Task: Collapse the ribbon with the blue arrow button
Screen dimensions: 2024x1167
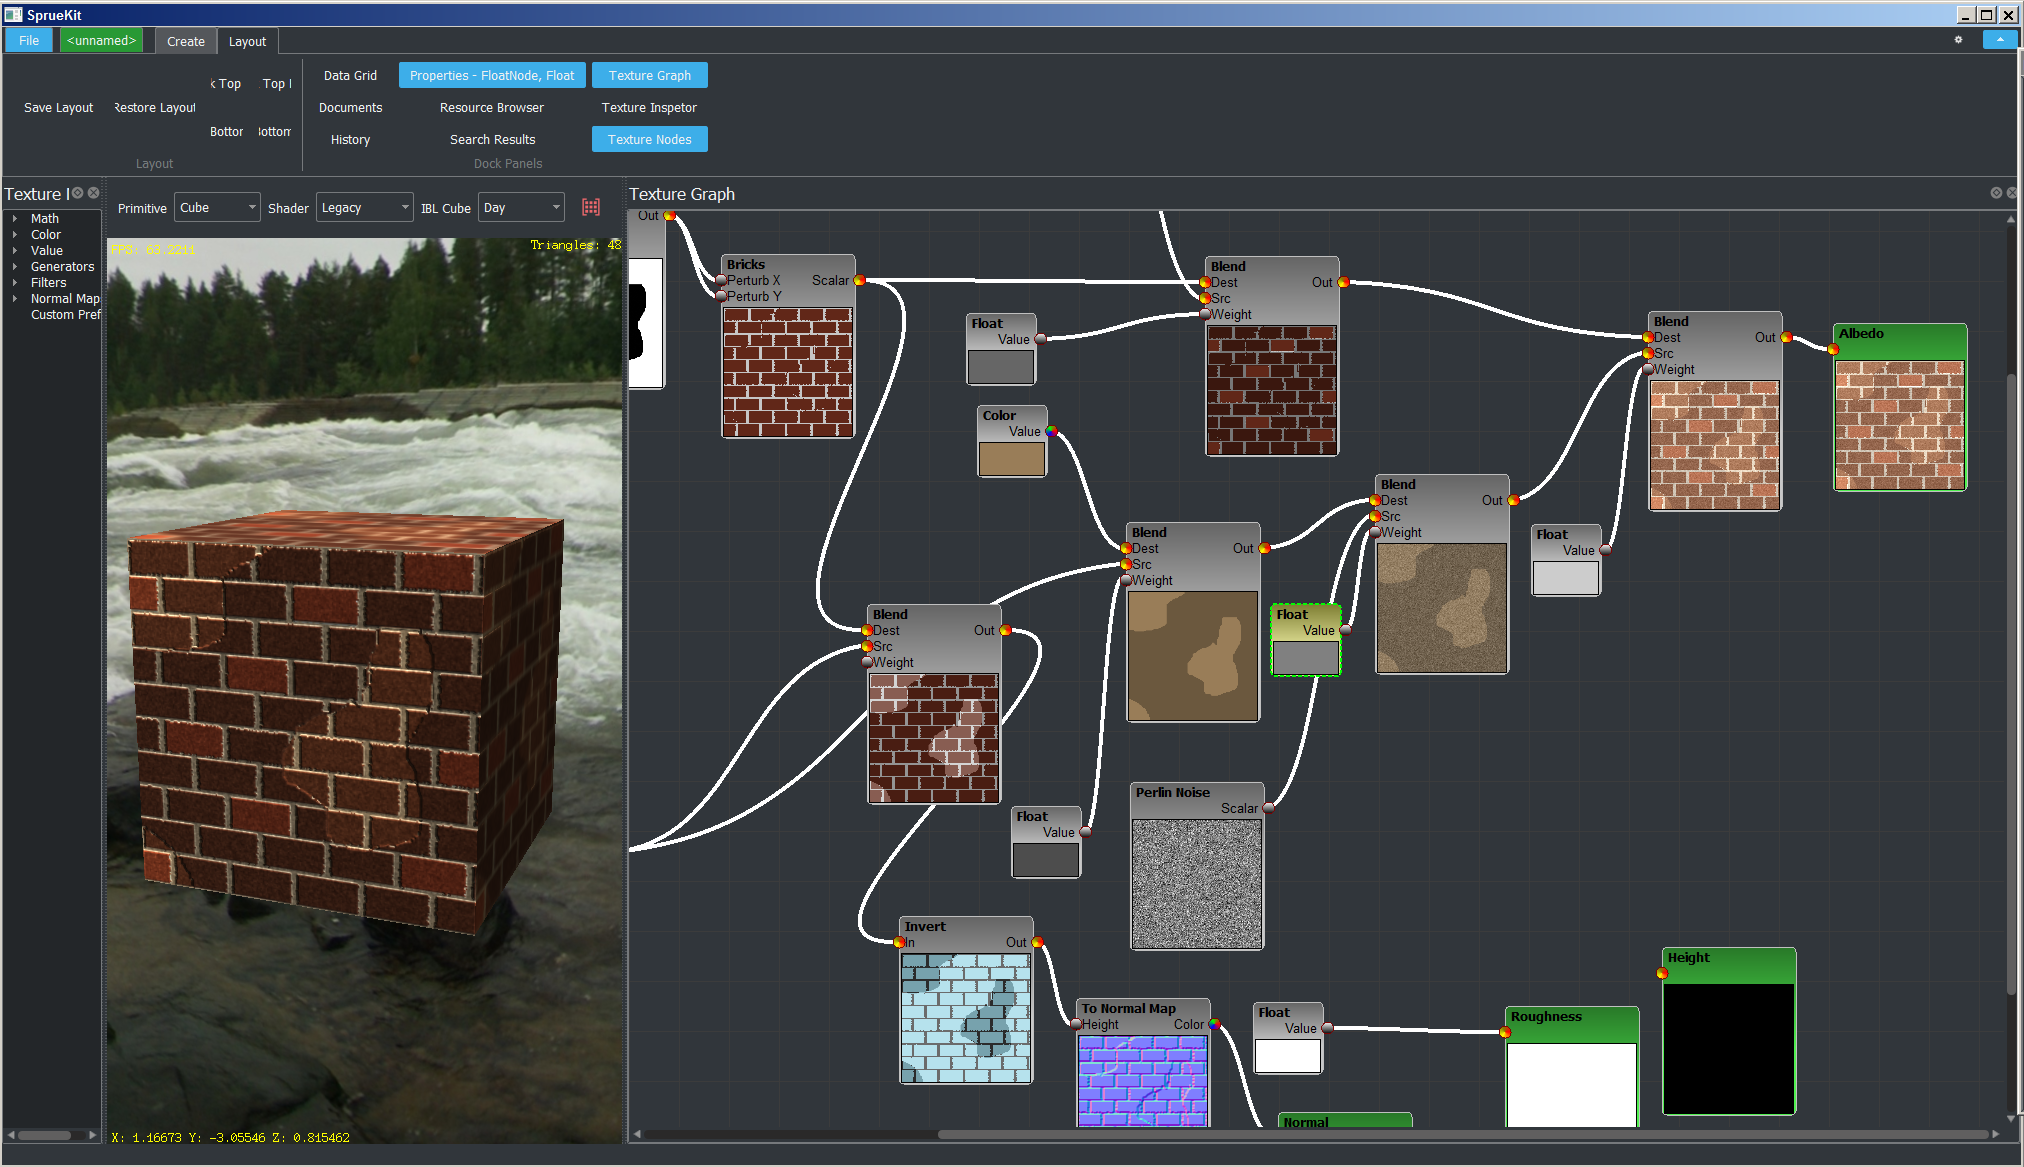Action: (x=1999, y=40)
